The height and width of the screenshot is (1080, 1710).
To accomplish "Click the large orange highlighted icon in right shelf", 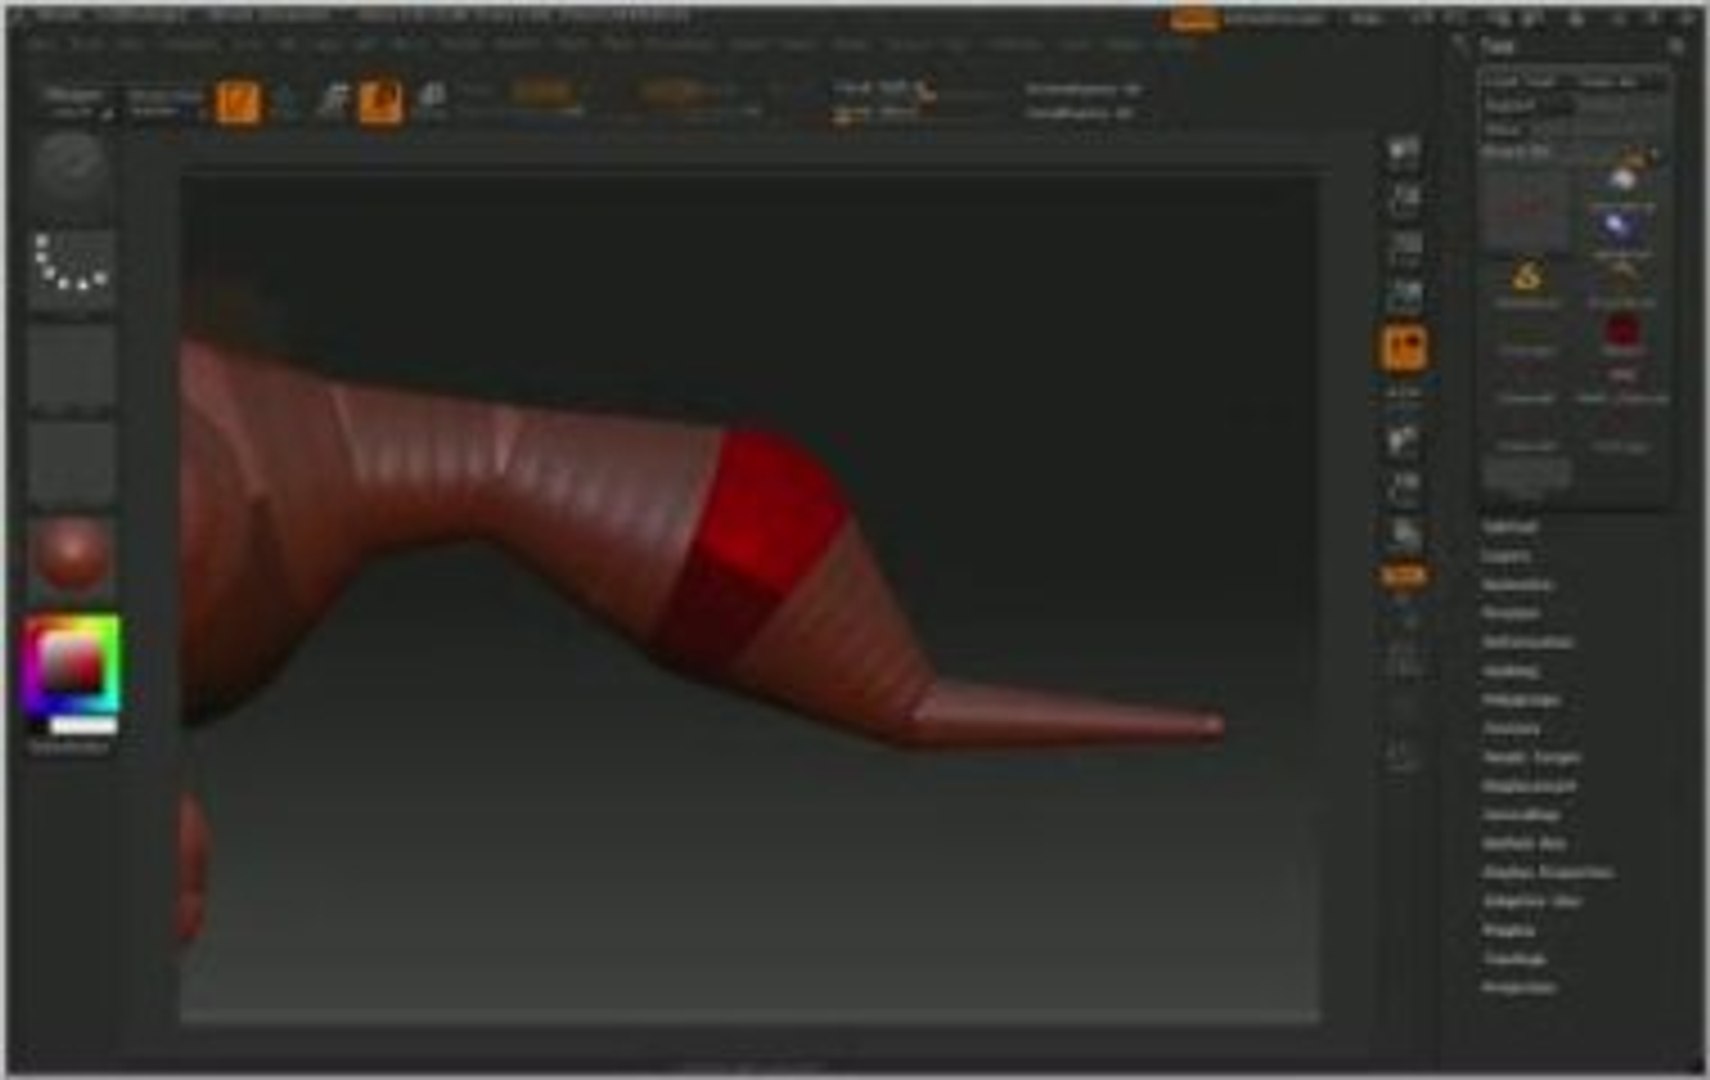I will tap(1404, 348).
